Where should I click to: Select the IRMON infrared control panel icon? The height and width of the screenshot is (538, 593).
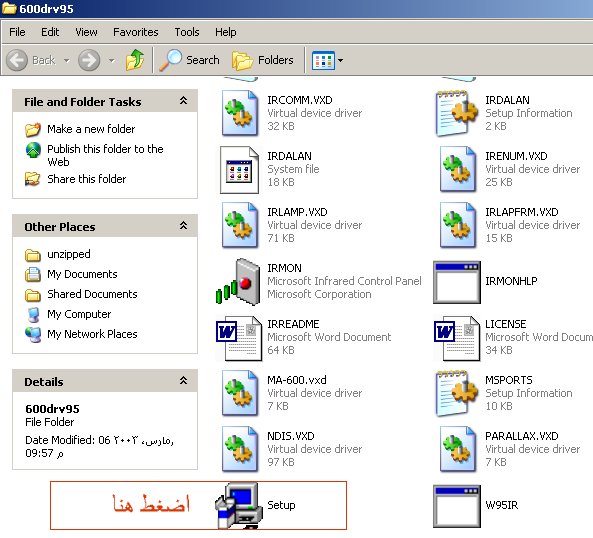(238, 282)
